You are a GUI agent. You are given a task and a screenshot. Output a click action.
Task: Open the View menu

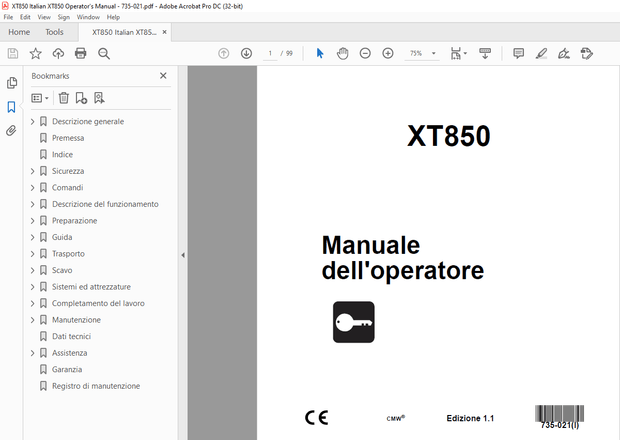pyautogui.click(x=44, y=17)
